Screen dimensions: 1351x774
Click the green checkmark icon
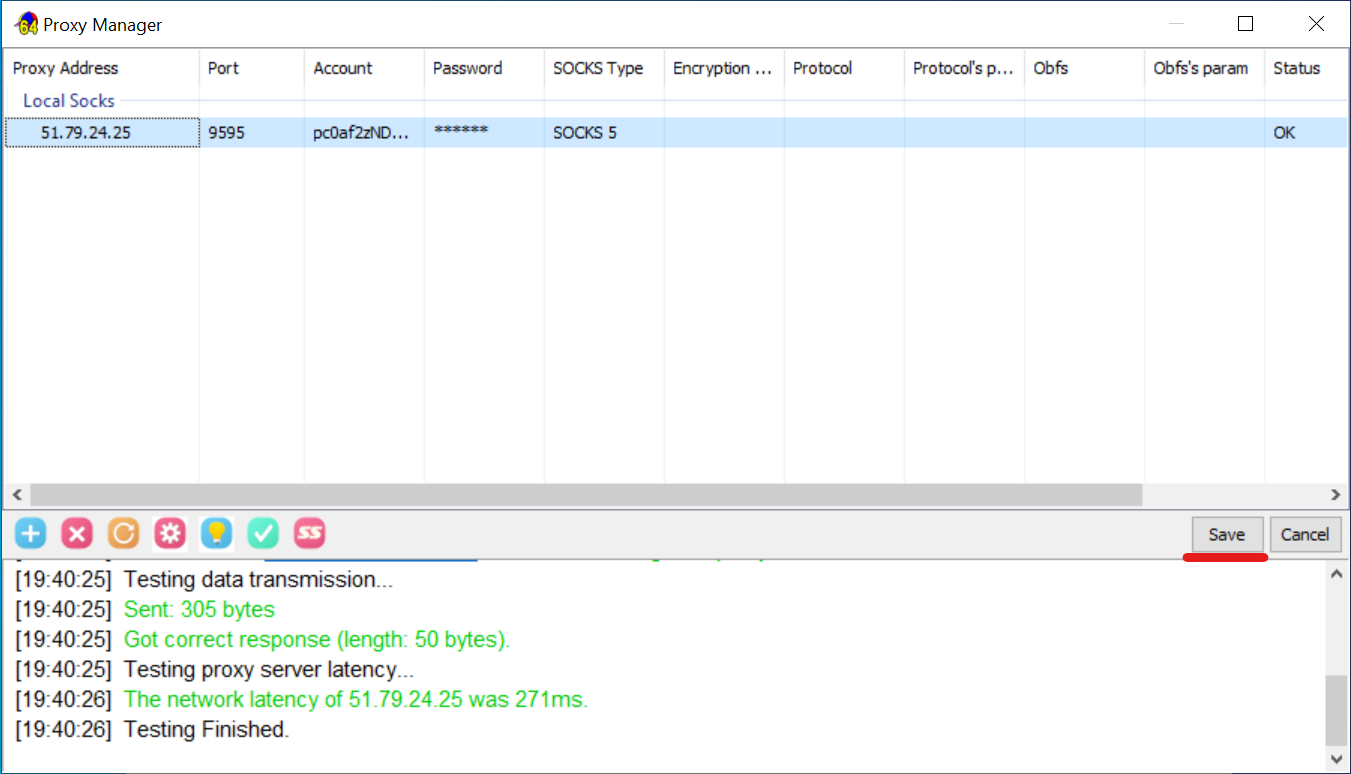[263, 534]
